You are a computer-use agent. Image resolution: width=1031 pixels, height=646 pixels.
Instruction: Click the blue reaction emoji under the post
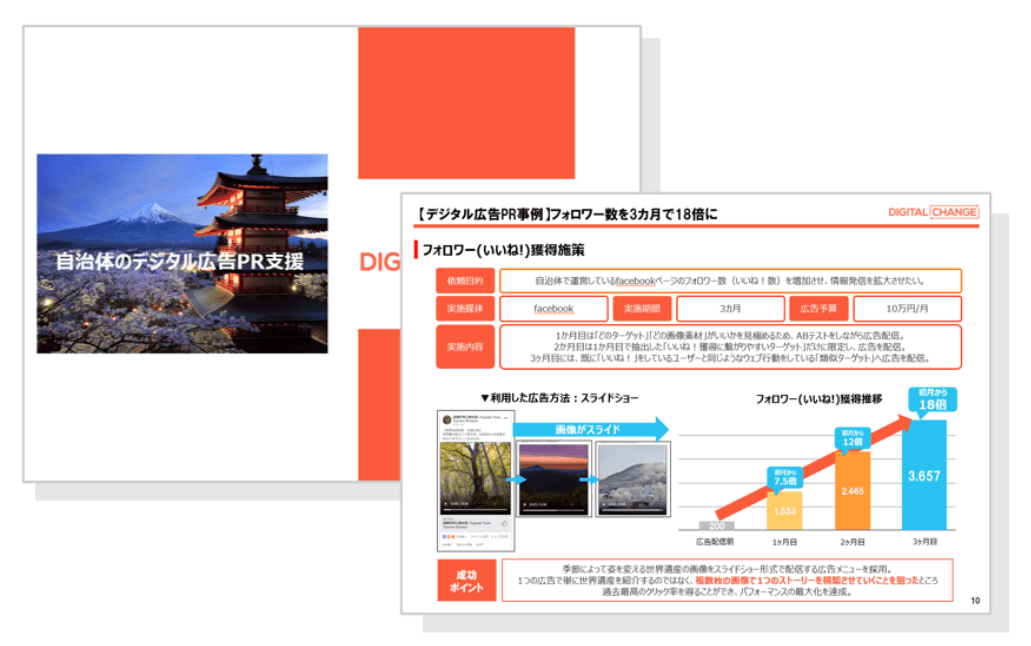[x=444, y=536]
